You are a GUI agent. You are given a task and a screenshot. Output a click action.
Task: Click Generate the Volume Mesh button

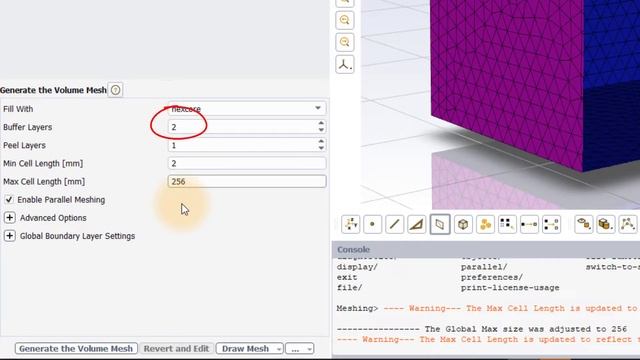point(76,349)
